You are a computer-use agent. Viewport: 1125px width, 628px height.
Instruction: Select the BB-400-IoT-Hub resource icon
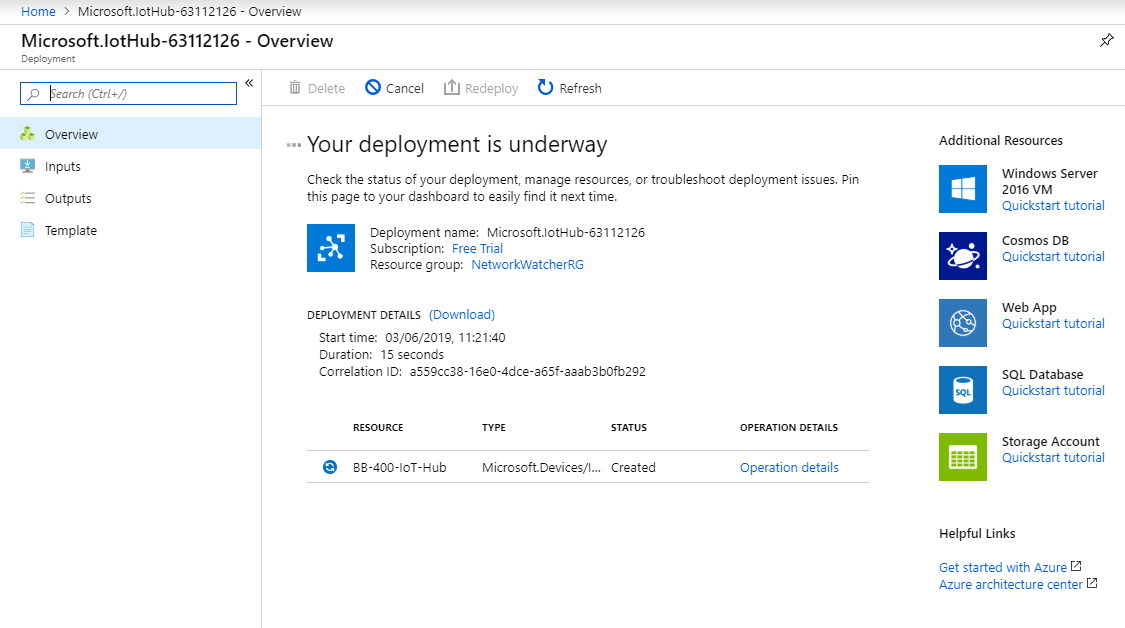point(330,466)
